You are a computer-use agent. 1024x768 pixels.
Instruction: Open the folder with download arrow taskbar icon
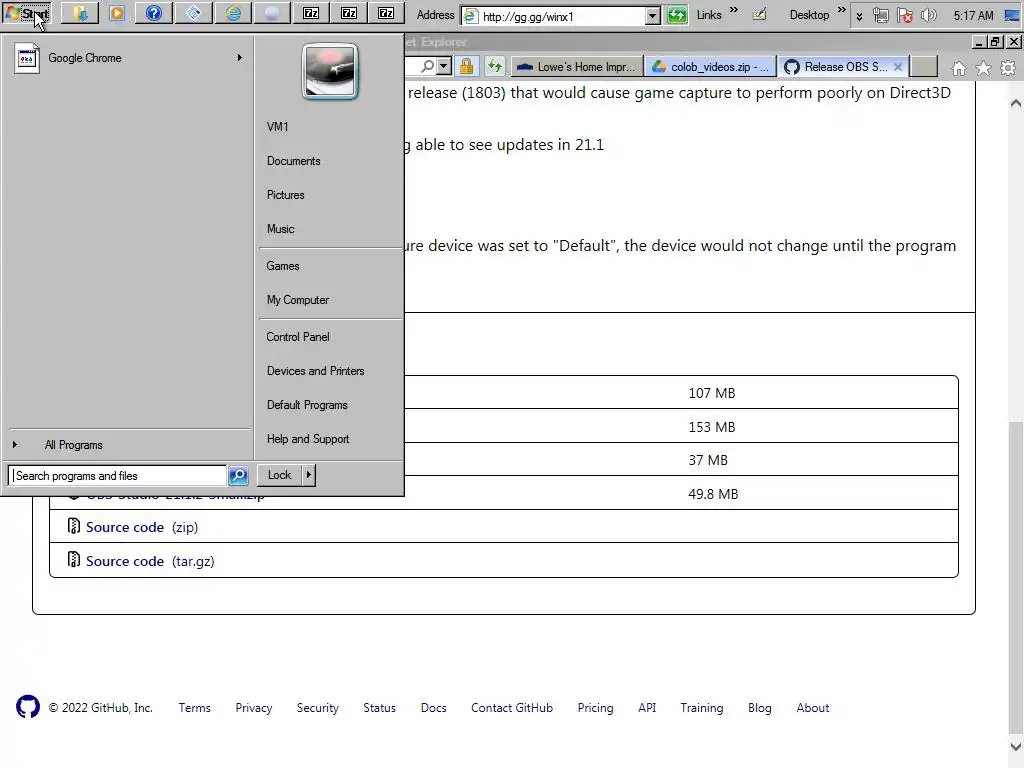coord(80,13)
